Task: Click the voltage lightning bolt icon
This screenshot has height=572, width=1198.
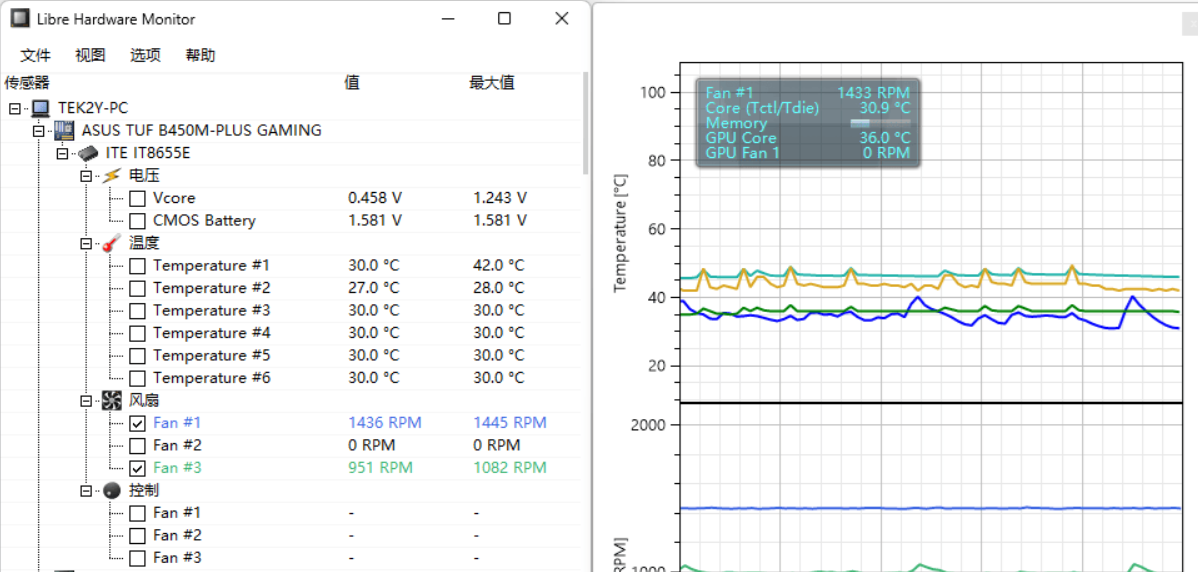Action: pyautogui.click(x=112, y=176)
